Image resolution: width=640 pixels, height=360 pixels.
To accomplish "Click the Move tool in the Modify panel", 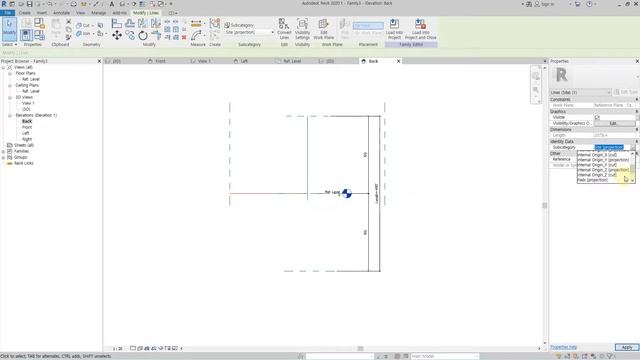I will [117, 35].
